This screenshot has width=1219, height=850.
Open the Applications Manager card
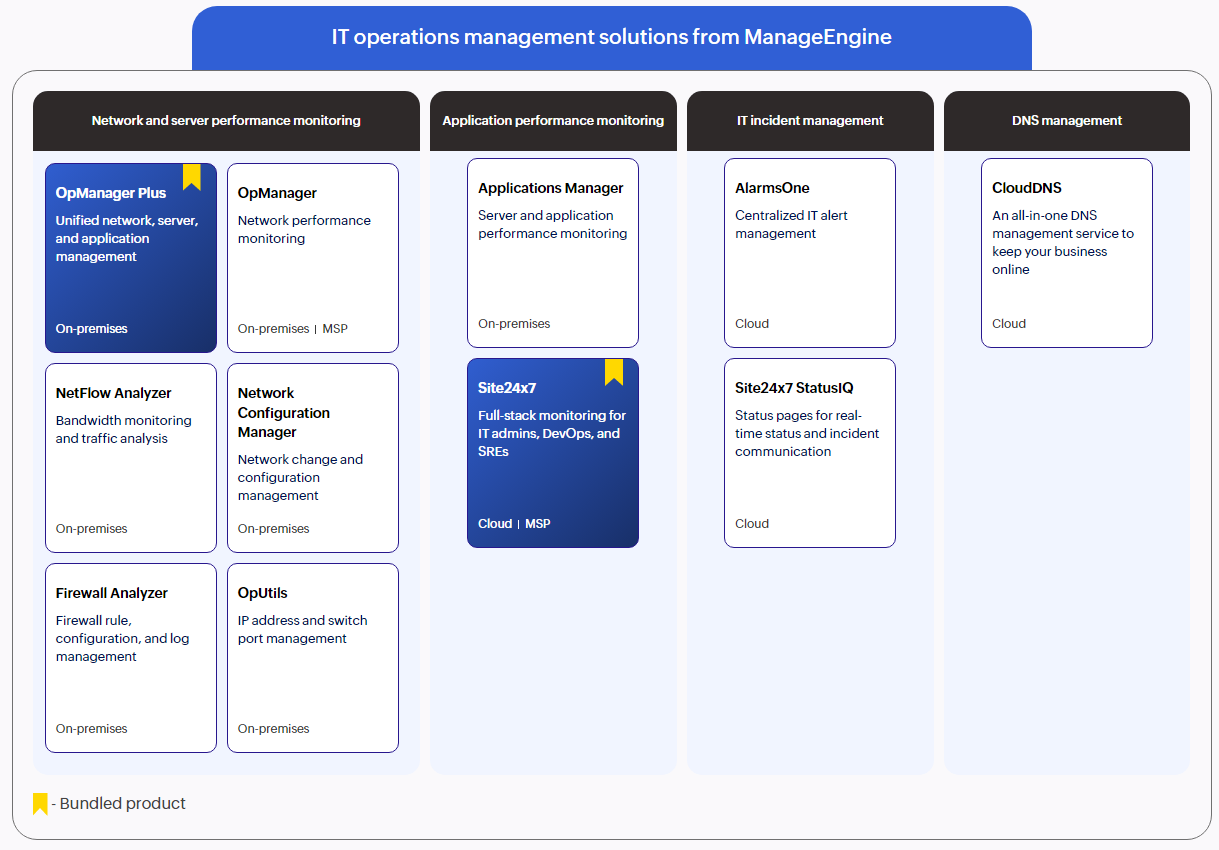pyautogui.click(x=553, y=253)
